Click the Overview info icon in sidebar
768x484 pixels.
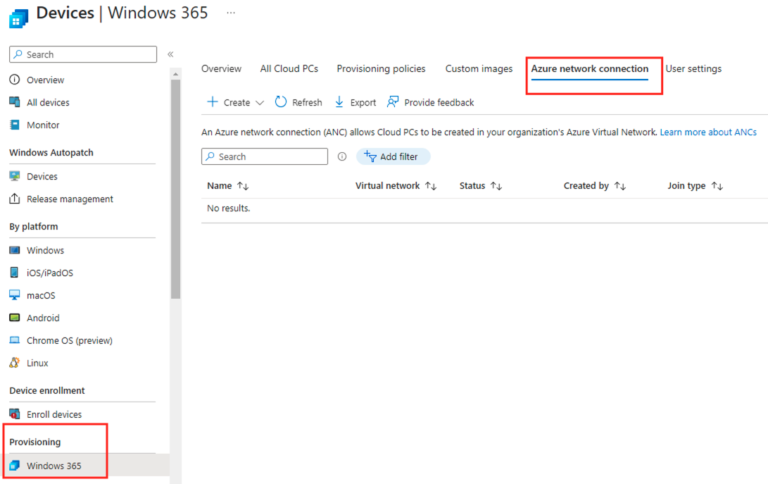[x=15, y=79]
